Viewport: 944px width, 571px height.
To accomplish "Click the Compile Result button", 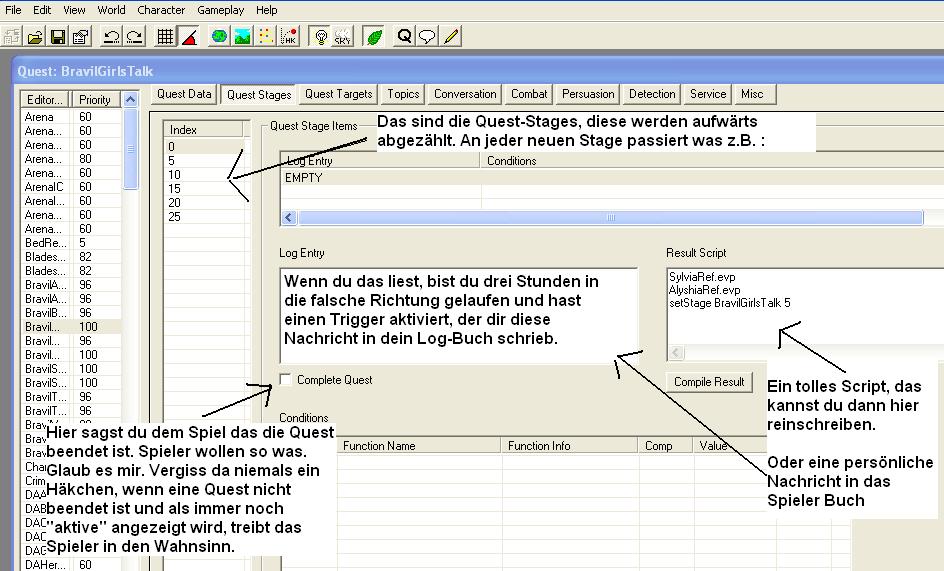I will pyautogui.click(x=709, y=382).
